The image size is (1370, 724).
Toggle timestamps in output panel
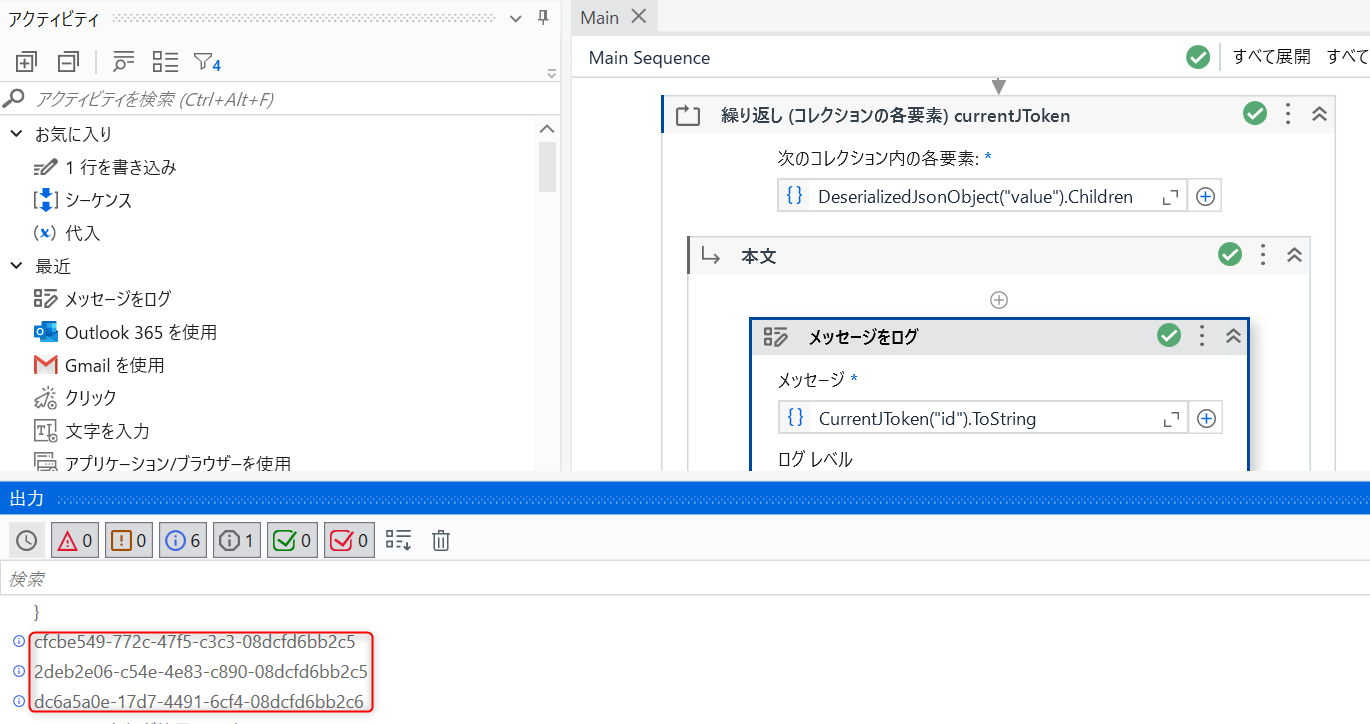point(26,541)
